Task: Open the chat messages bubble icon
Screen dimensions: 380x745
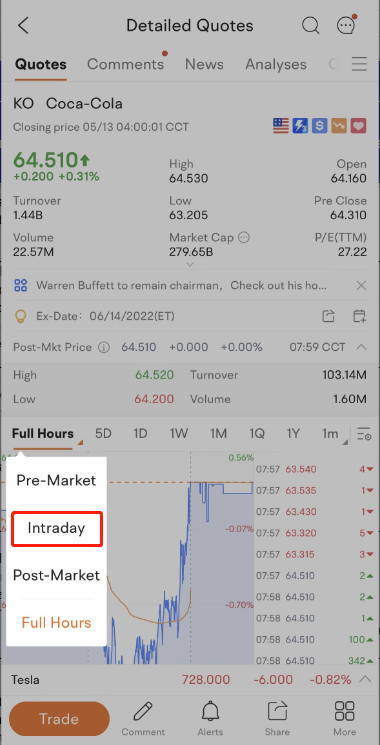Action: pyautogui.click(x=346, y=25)
